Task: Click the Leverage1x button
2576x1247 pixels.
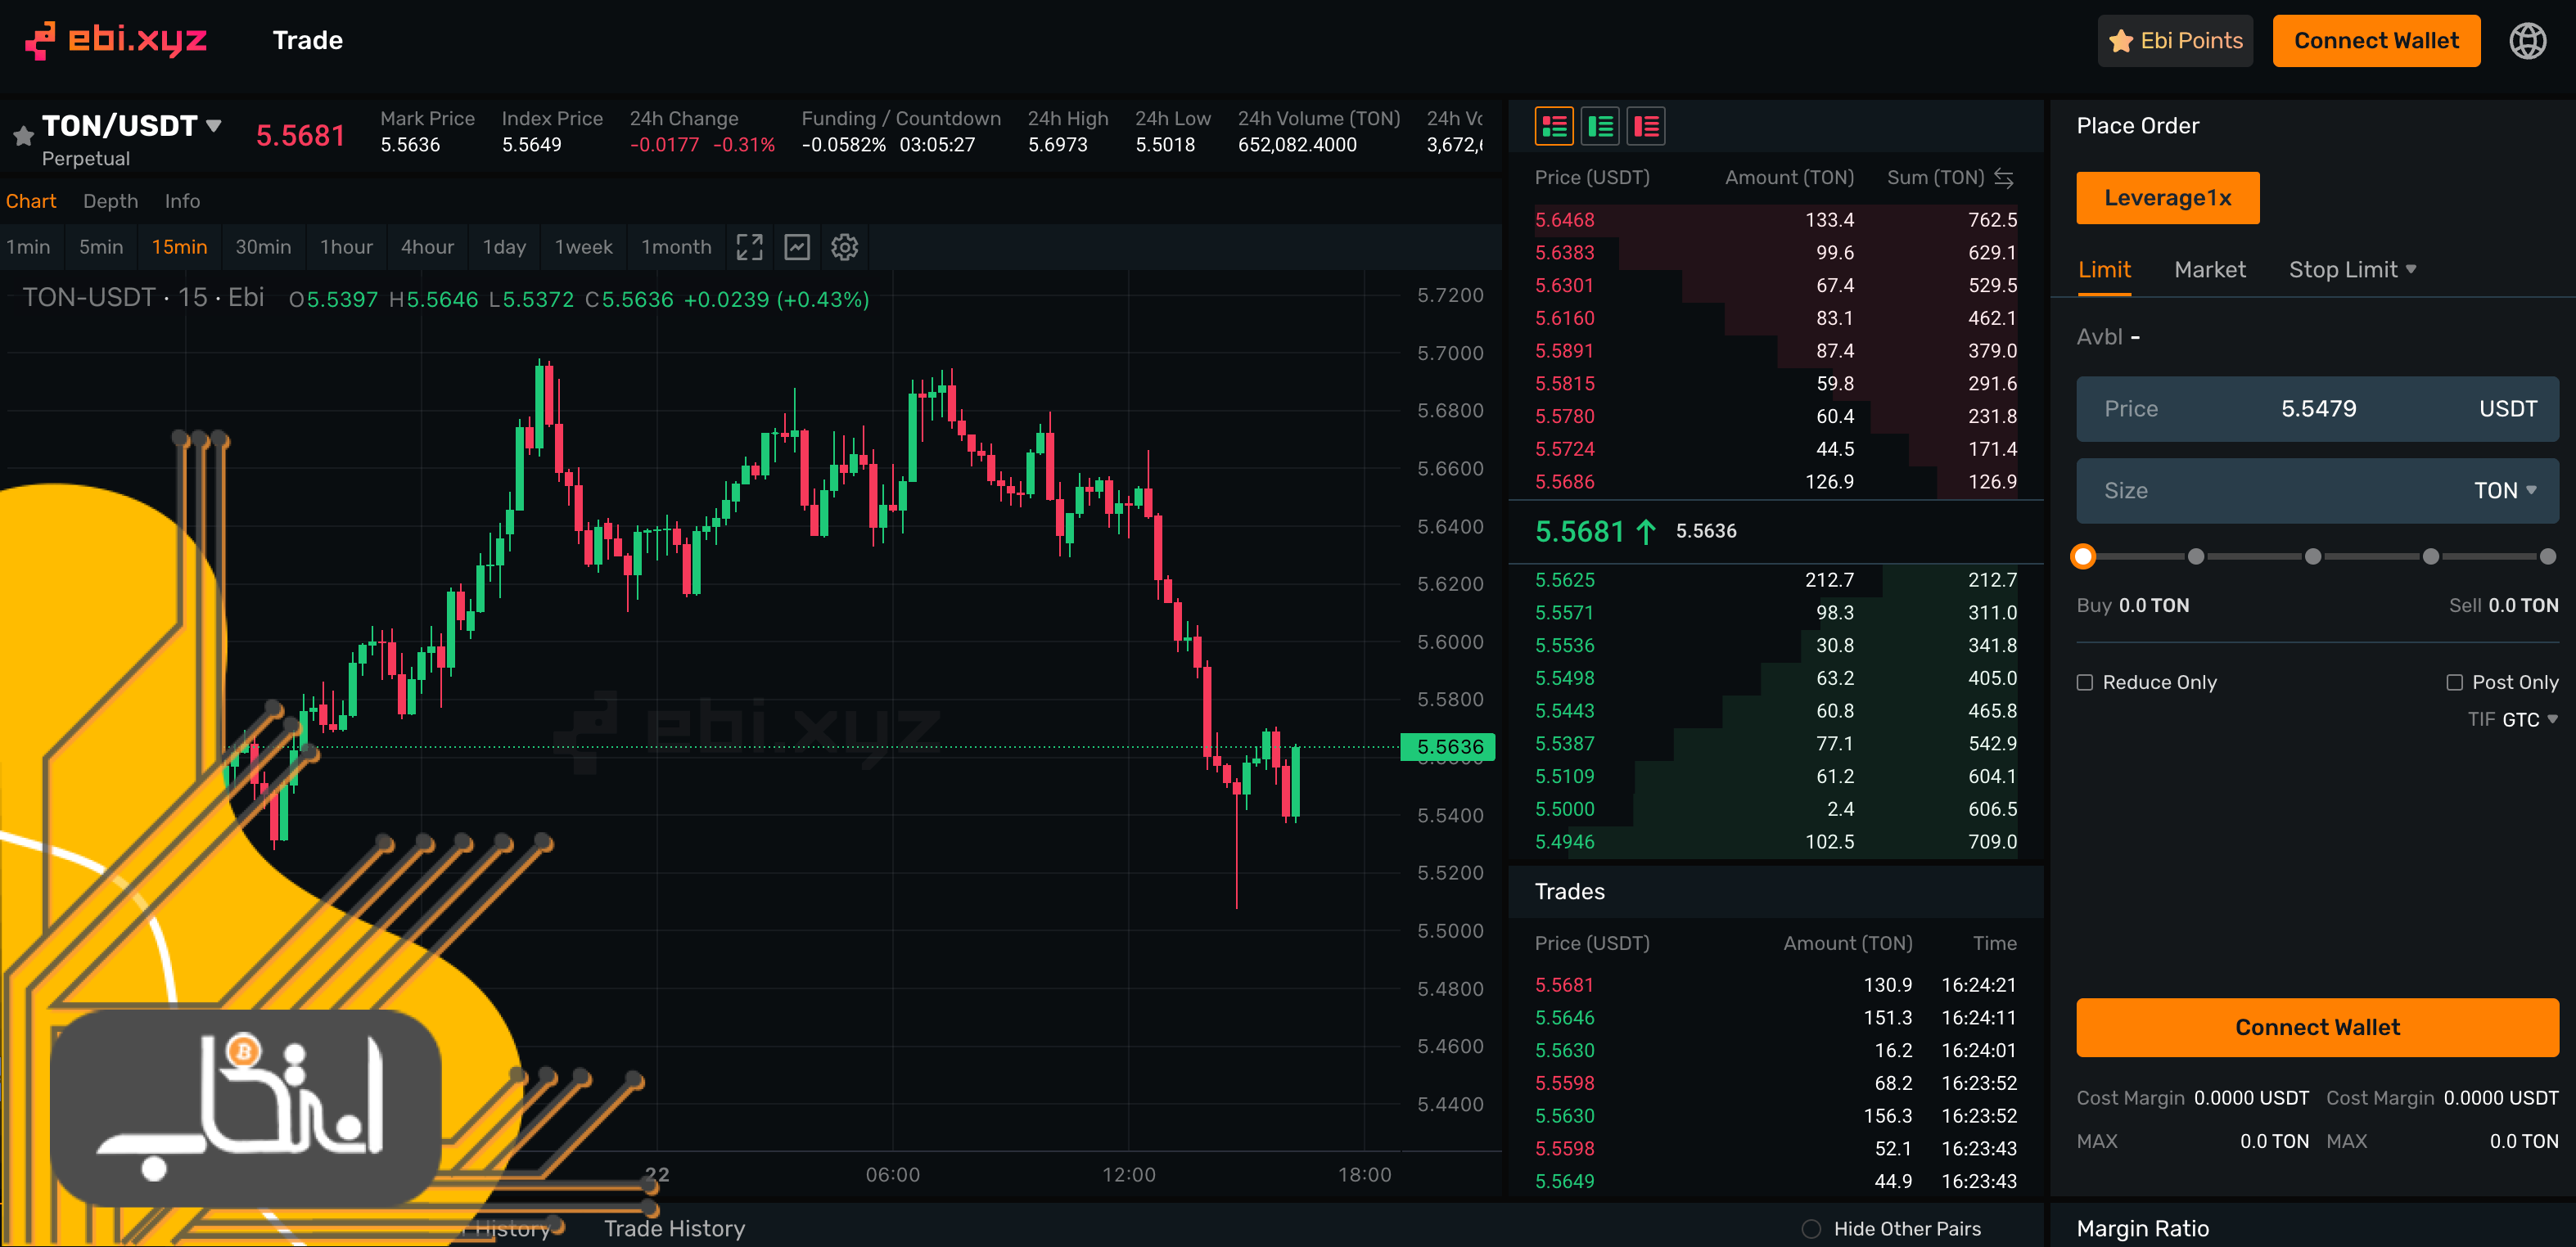Action: [x=2167, y=198]
